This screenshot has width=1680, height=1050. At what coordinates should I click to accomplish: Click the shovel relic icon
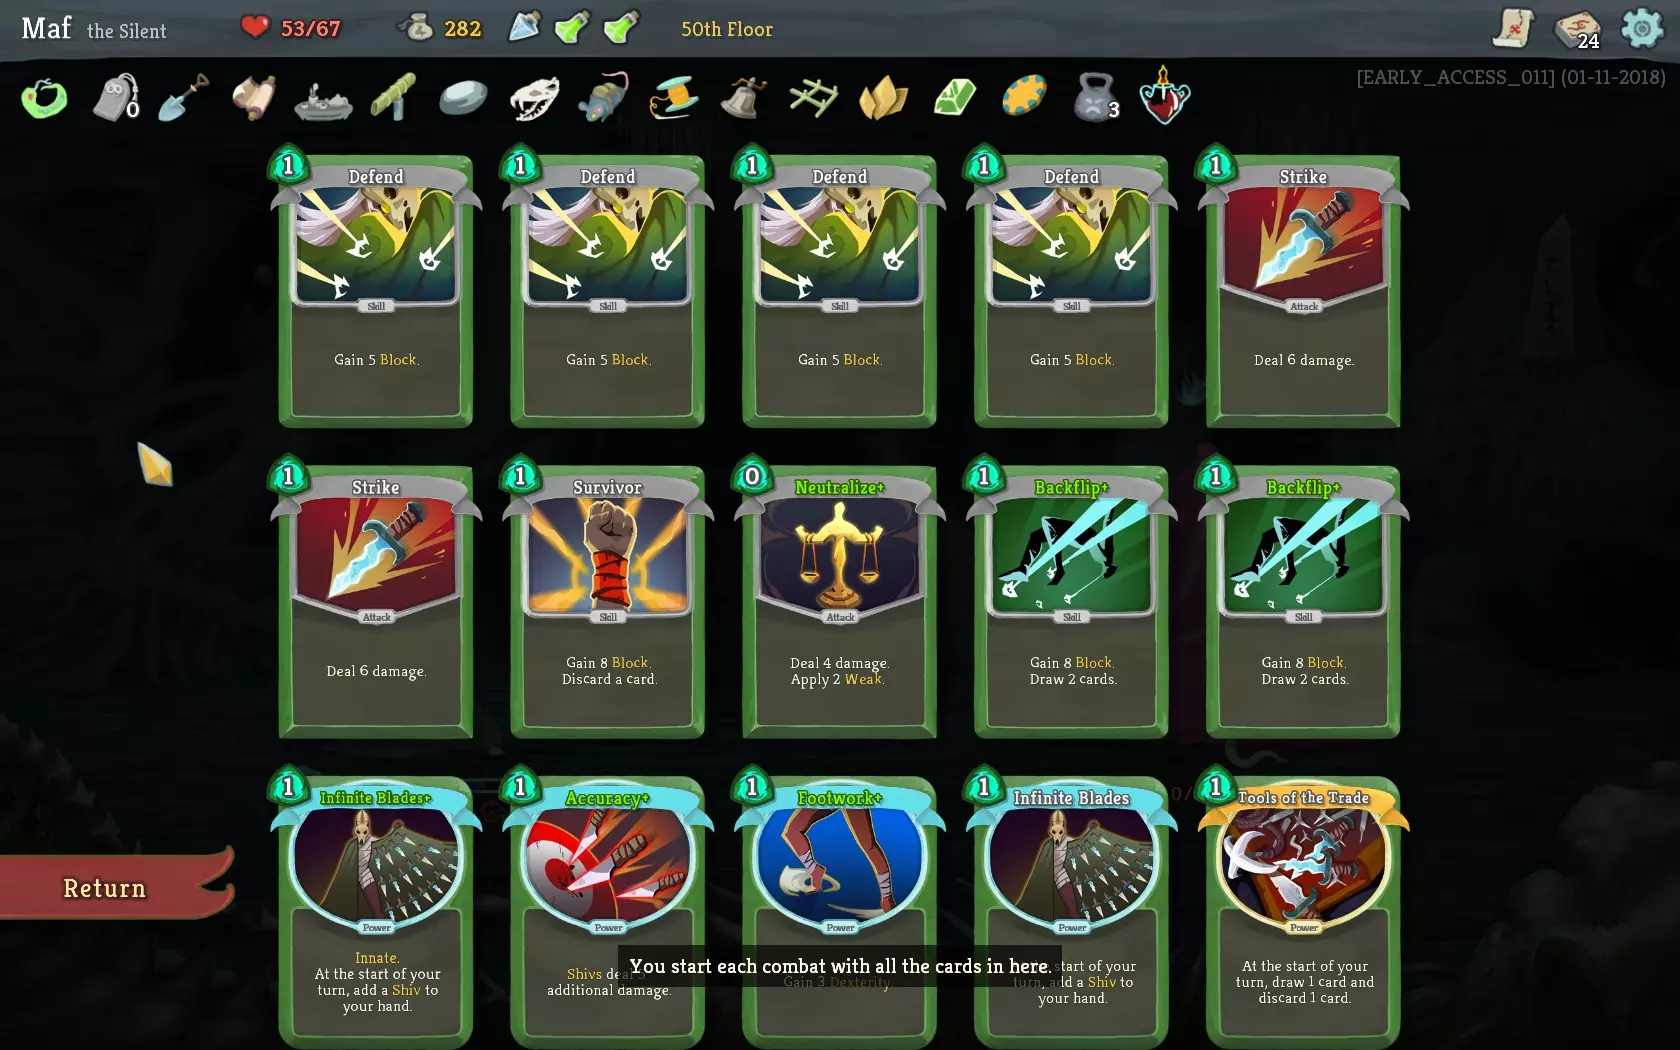[183, 97]
